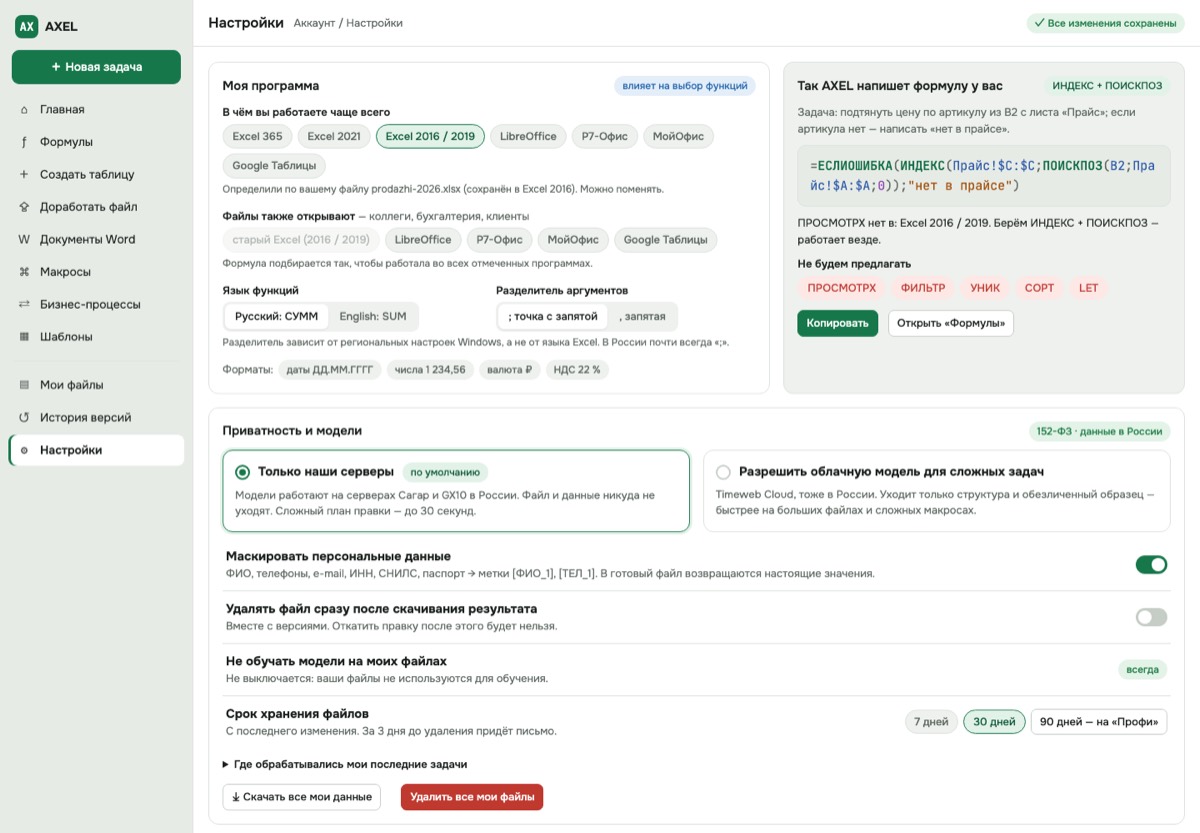The width and height of the screenshot is (1200, 833).
Task: Click the AX logo icon
Action: [27, 27]
